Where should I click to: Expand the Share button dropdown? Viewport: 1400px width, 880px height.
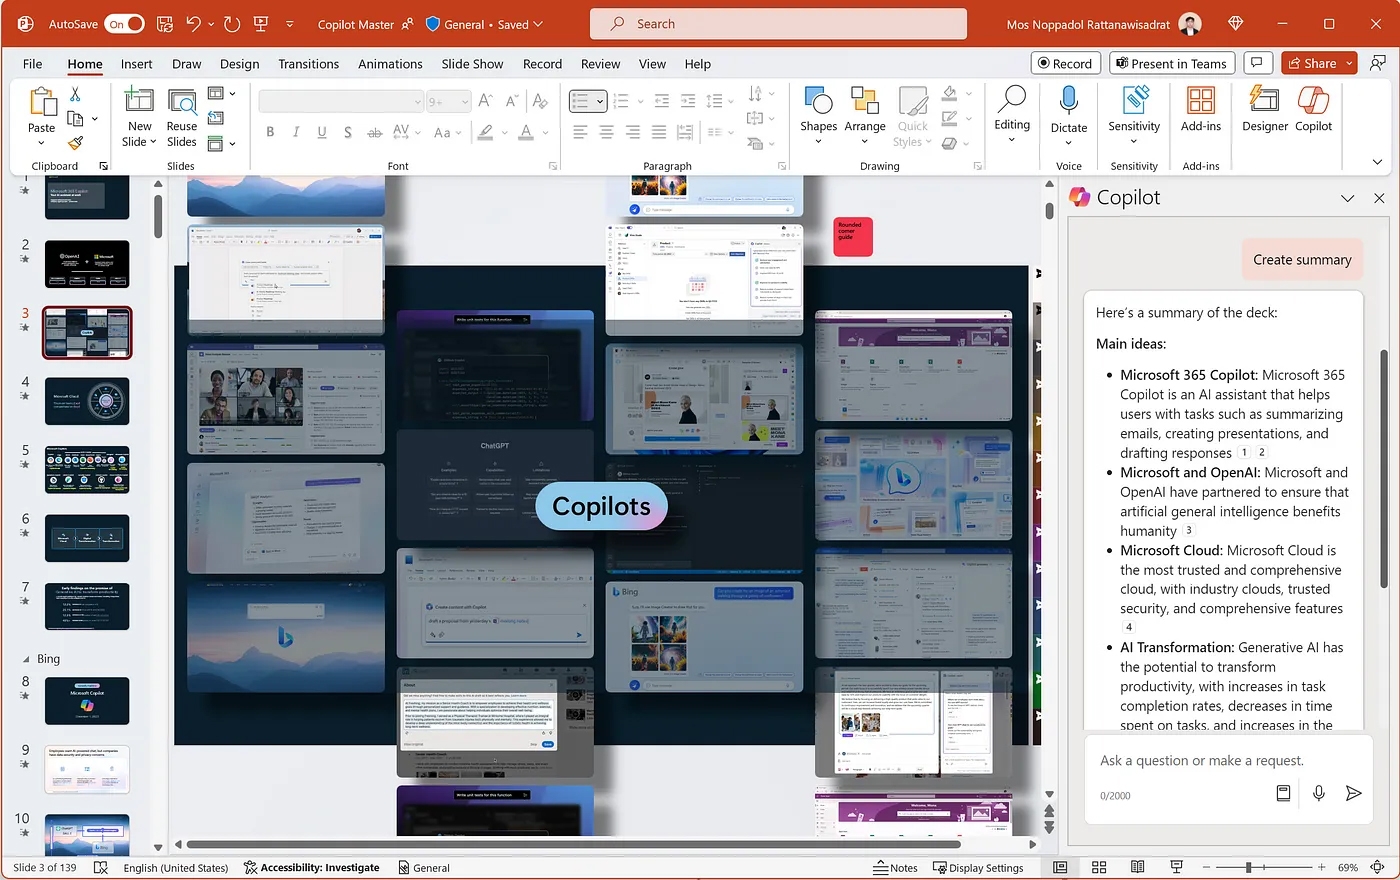pos(1349,63)
